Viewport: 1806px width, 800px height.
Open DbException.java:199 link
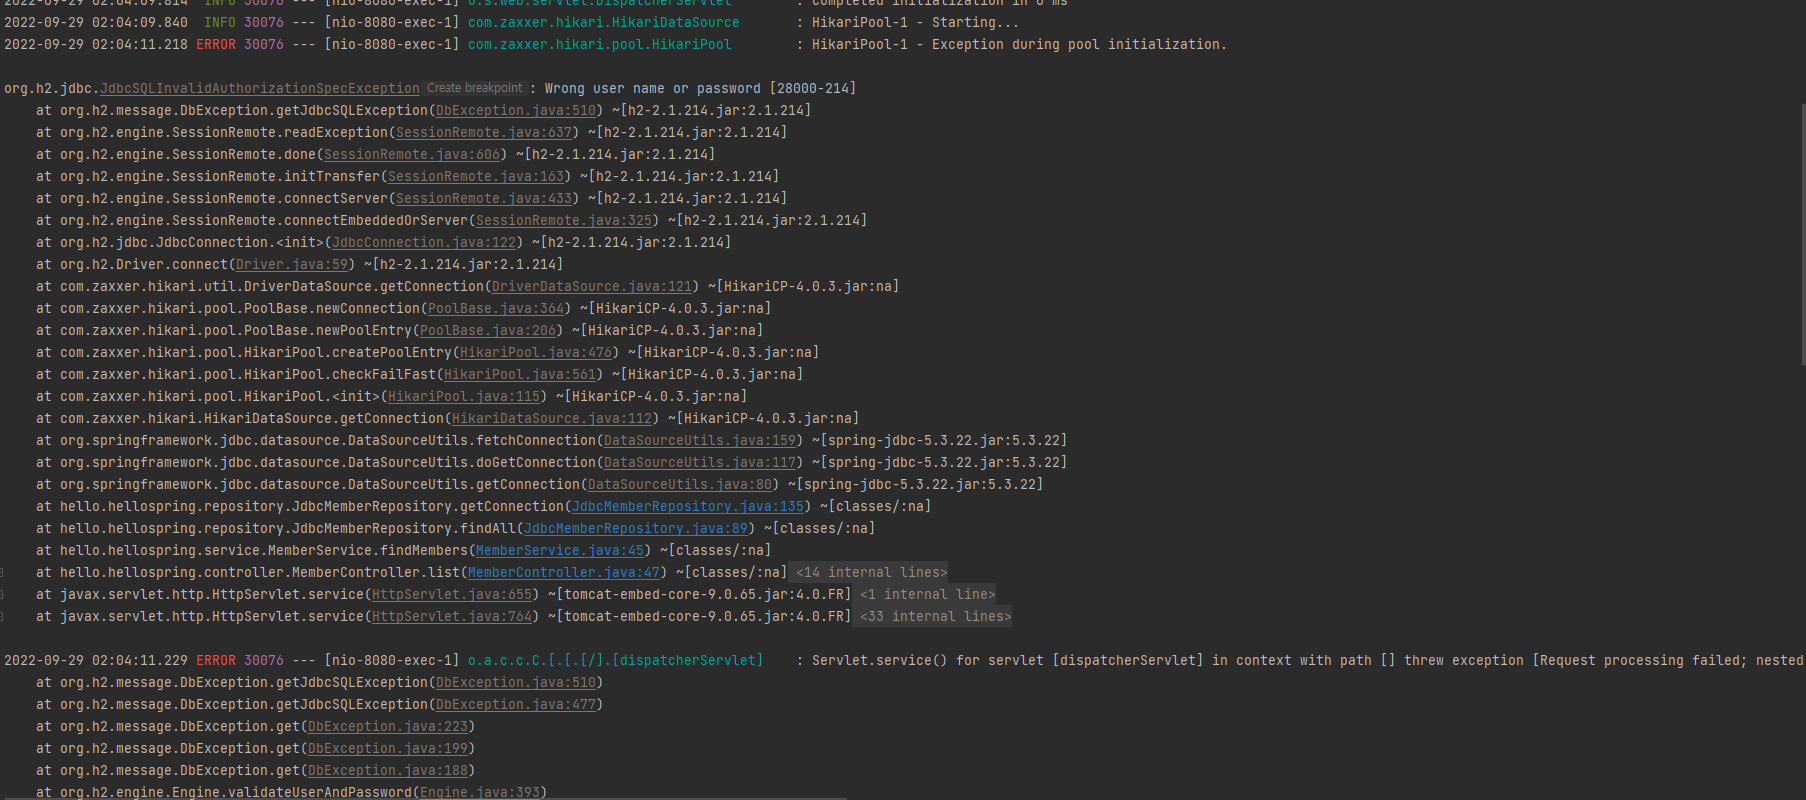coord(388,748)
